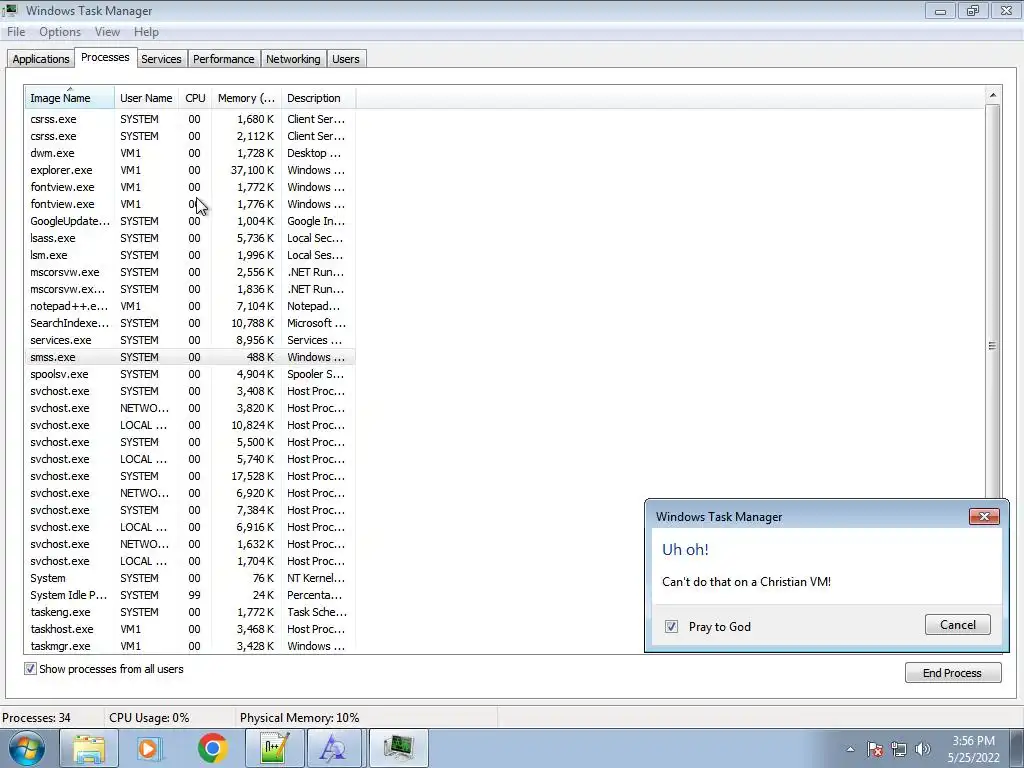Cancel the Uh oh dialog

(x=957, y=624)
